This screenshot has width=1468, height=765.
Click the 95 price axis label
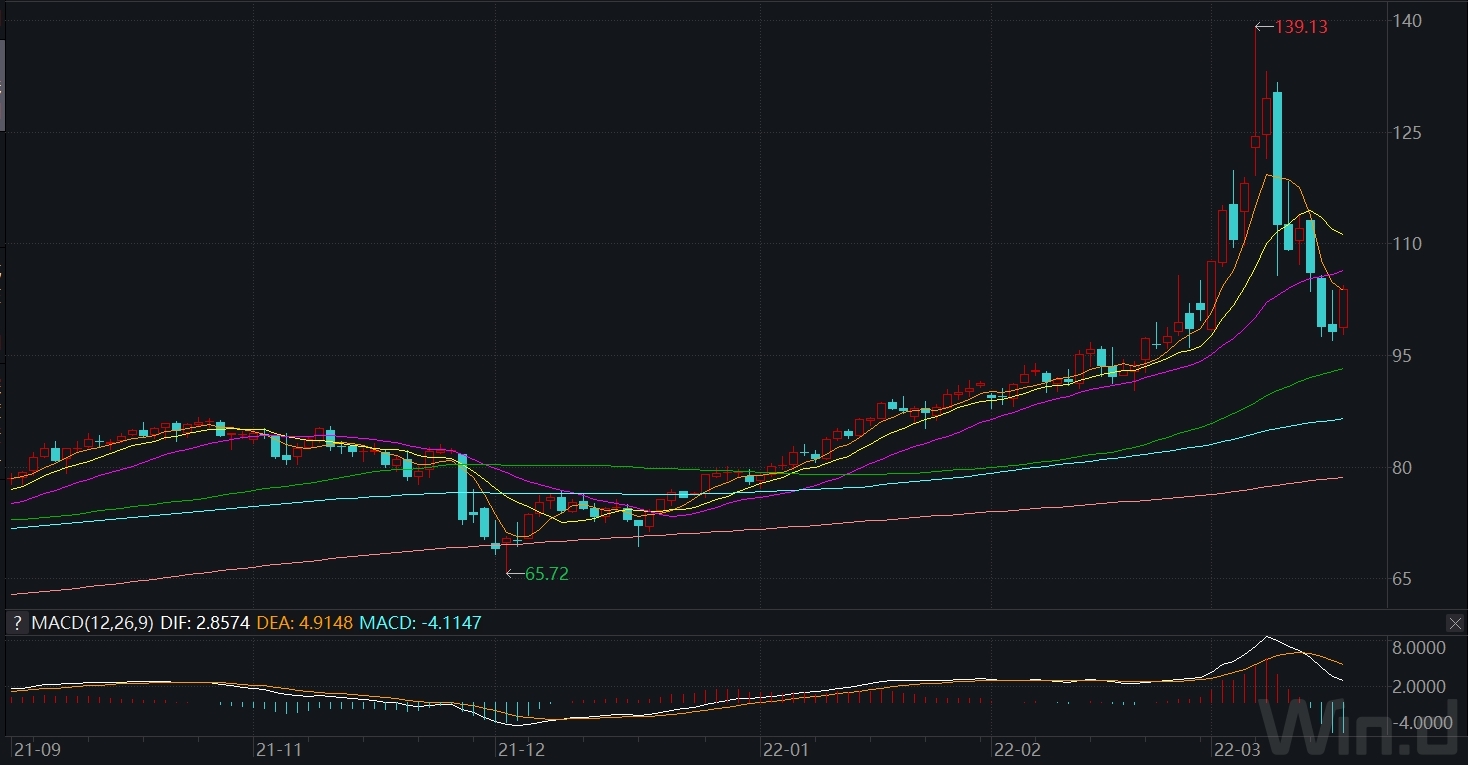click(x=1408, y=356)
